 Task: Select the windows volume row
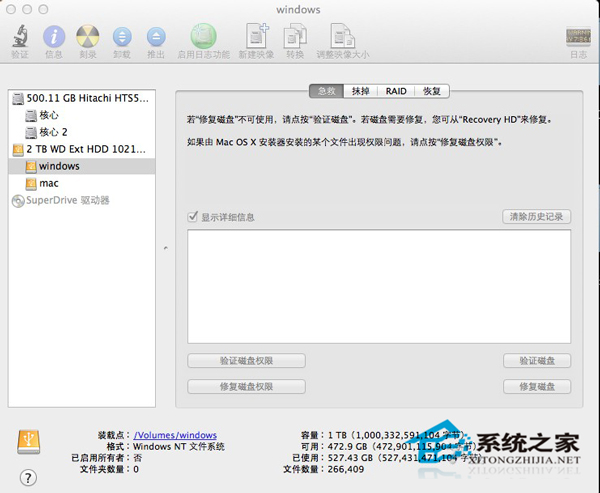pos(82,166)
